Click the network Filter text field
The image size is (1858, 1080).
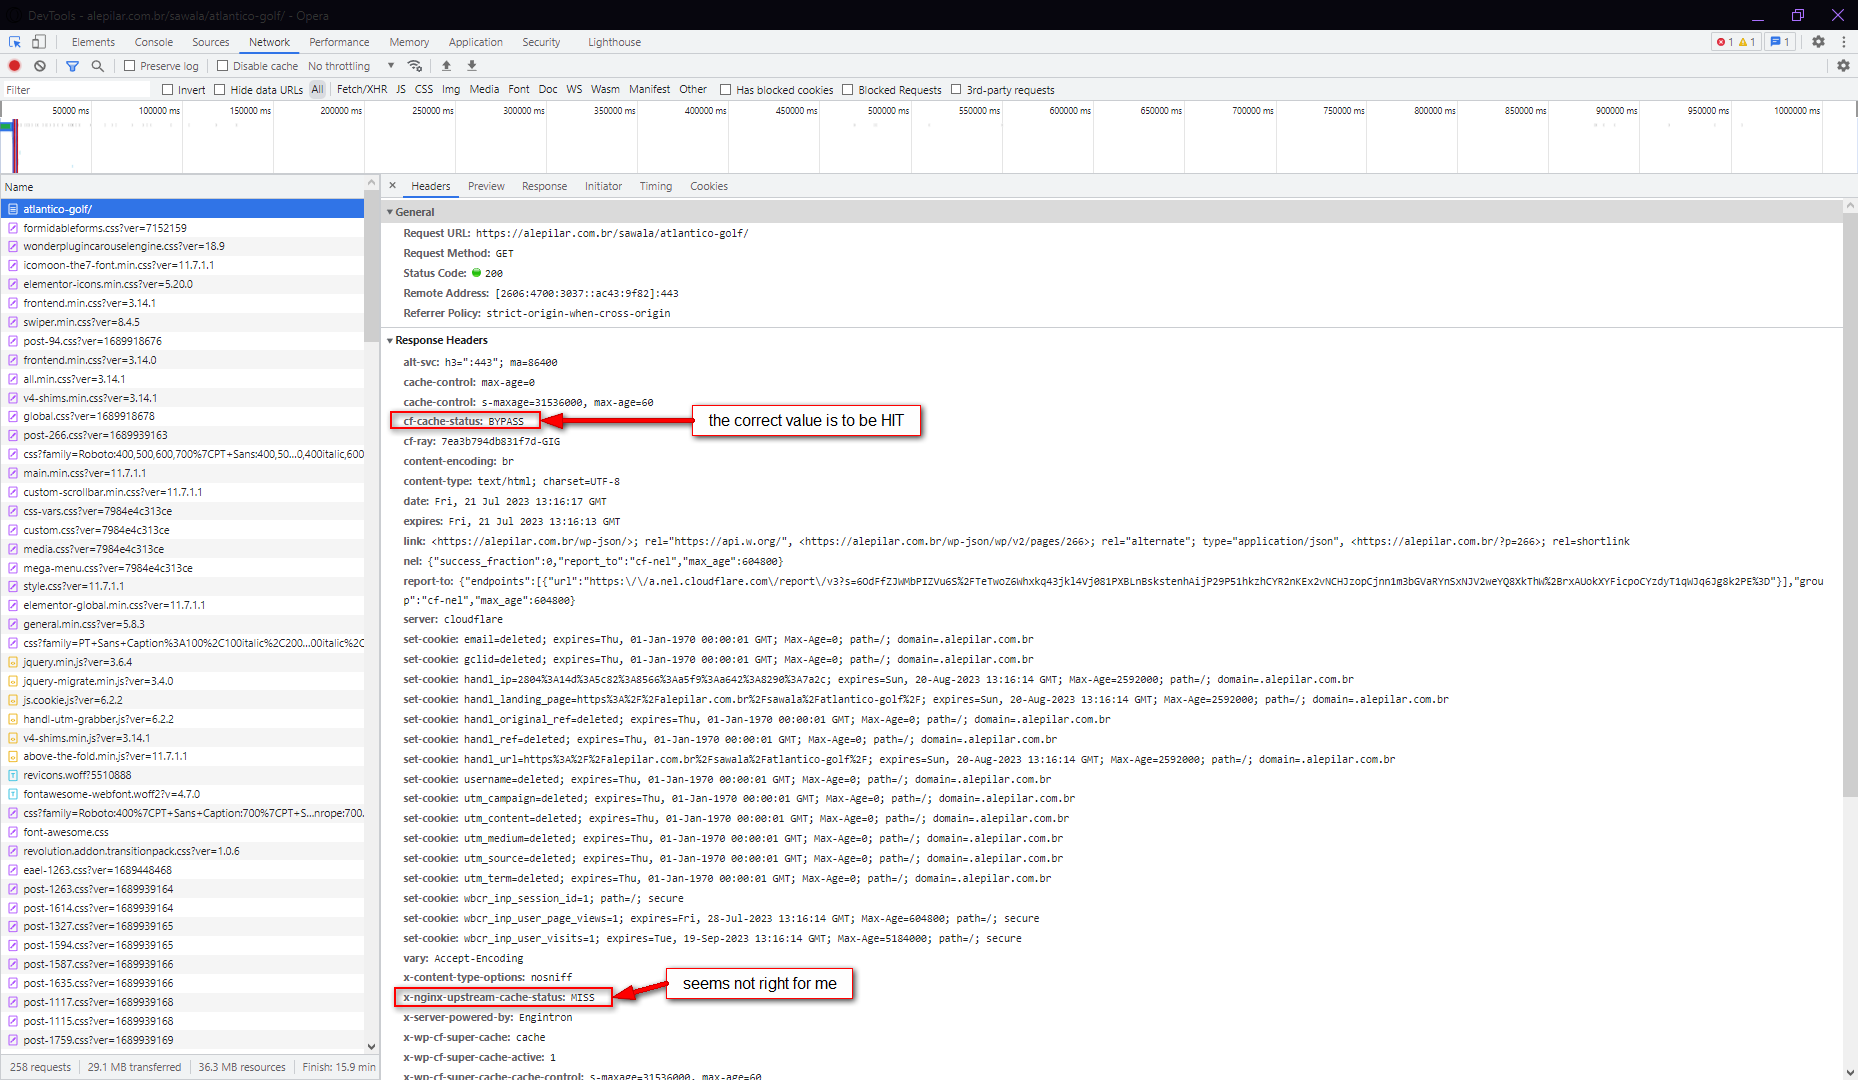[75, 90]
